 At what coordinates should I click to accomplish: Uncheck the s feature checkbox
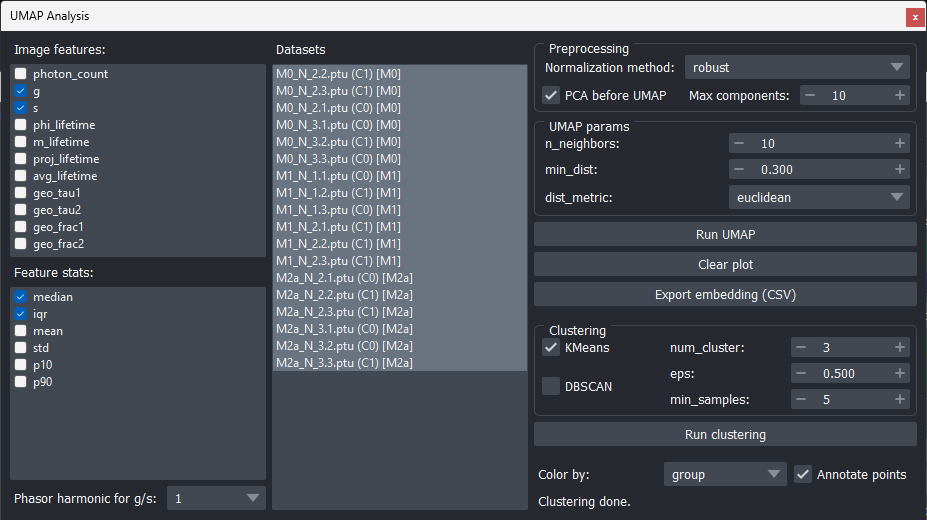(x=21, y=108)
